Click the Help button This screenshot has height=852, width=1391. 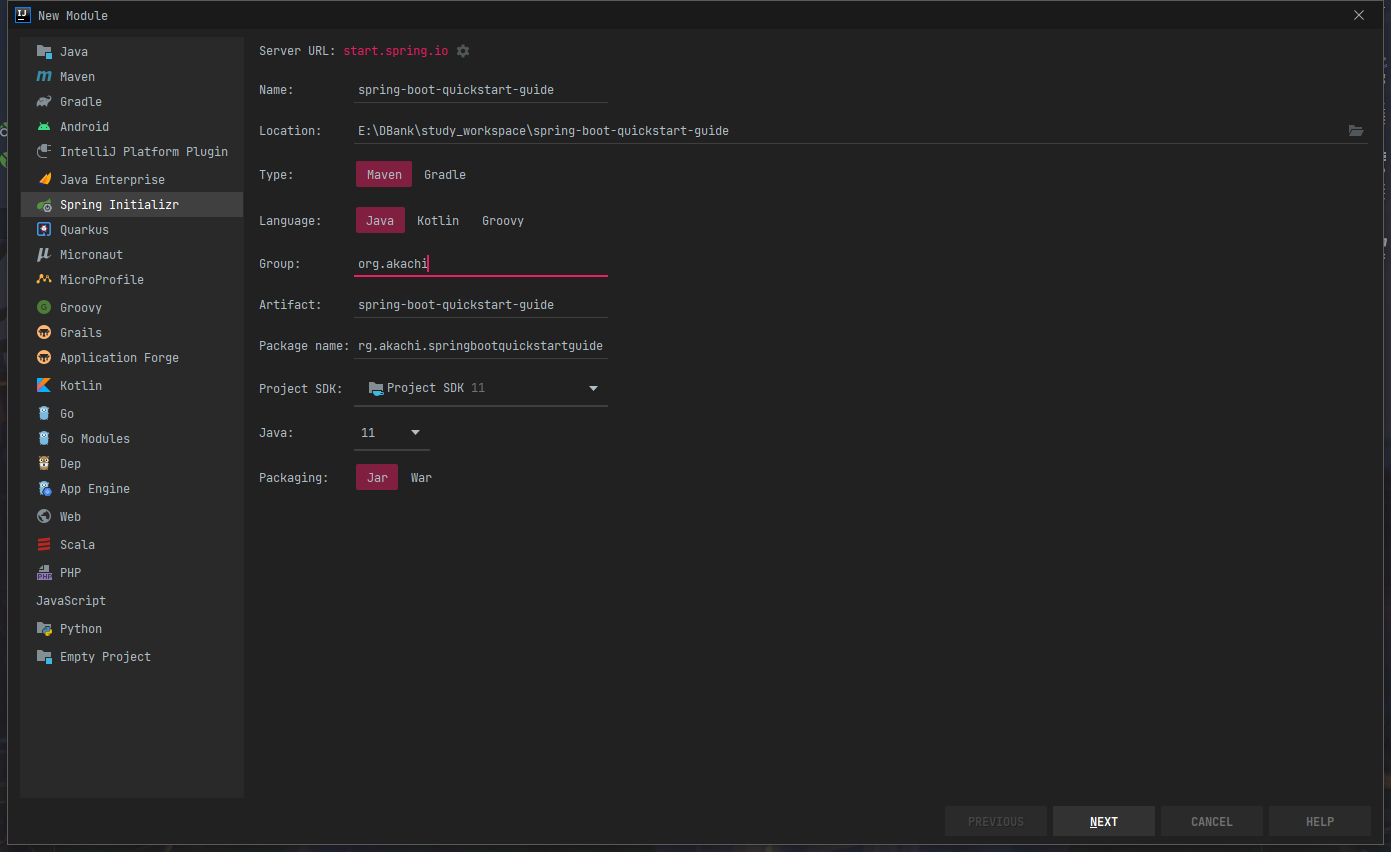click(x=1320, y=821)
